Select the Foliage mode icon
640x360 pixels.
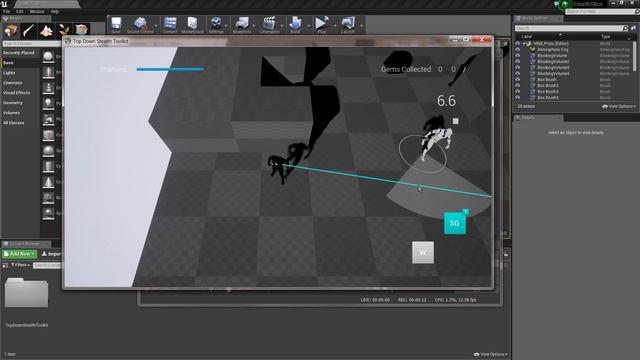tap(64, 30)
